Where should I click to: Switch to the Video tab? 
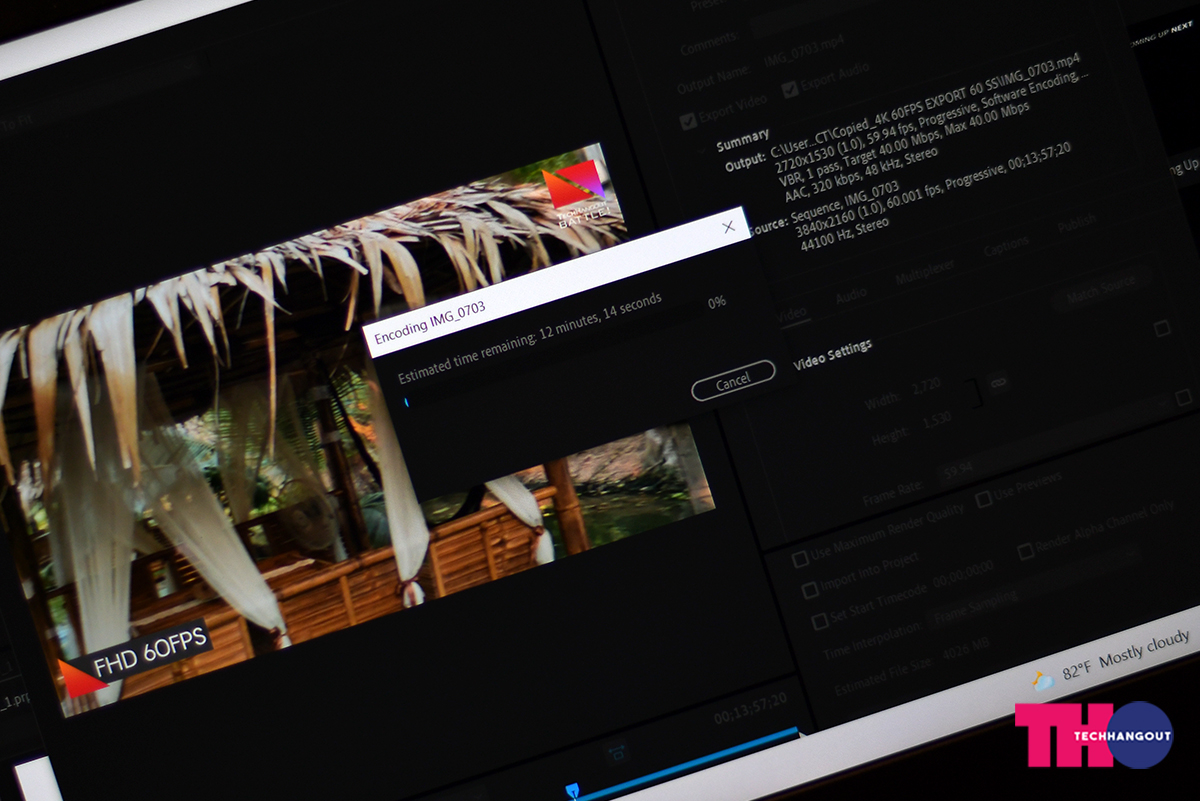pos(792,313)
